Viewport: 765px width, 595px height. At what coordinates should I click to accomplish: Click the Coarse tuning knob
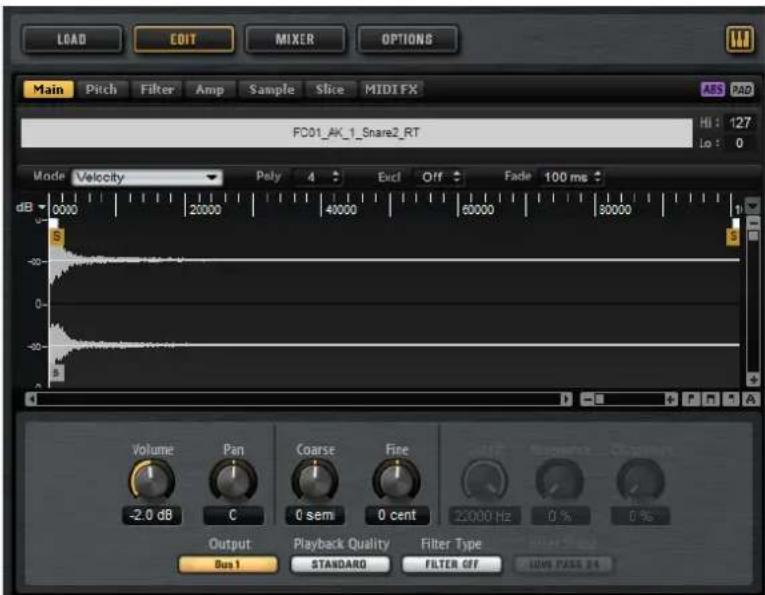coord(315,480)
